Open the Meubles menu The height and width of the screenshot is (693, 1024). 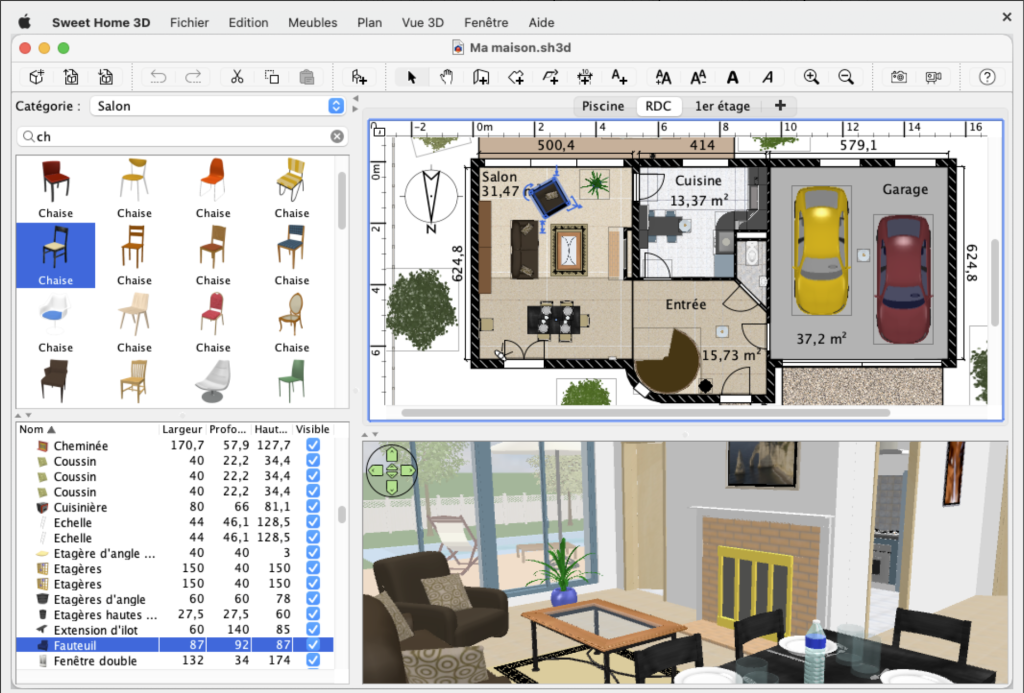(x=312, y=23)
